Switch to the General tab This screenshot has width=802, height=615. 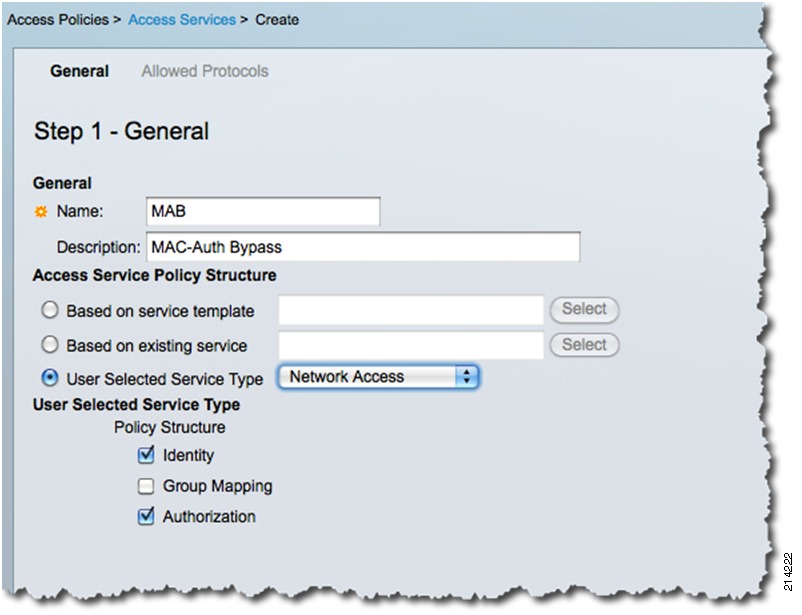coord(79,71)
